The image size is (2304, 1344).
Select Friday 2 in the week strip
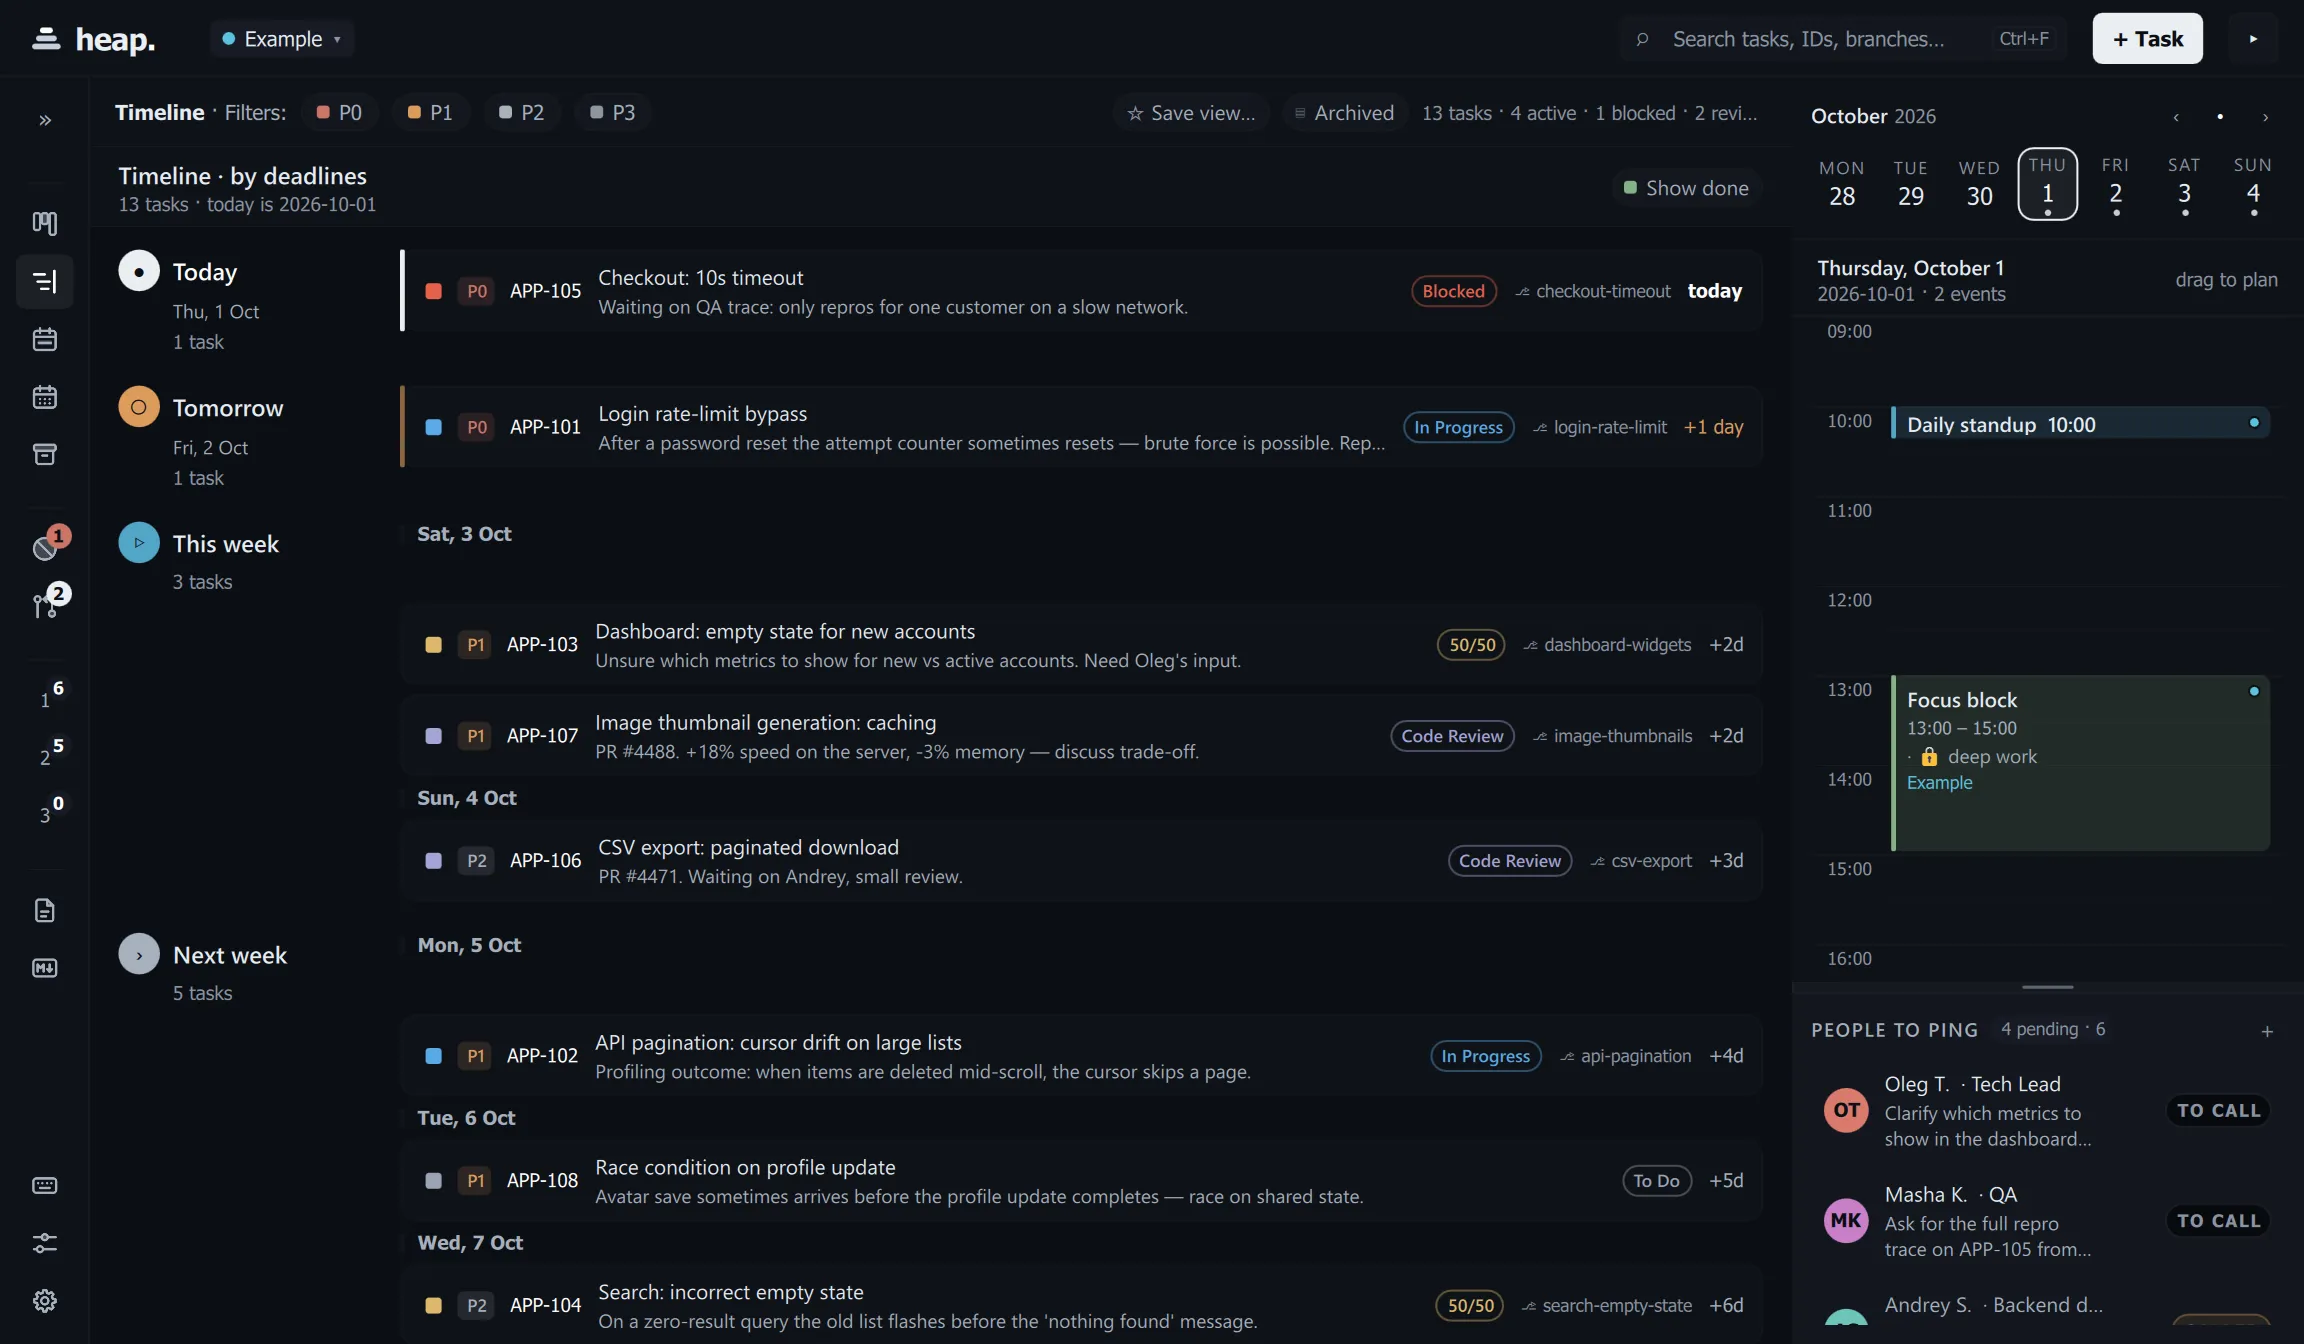[x=2115, y=184]
